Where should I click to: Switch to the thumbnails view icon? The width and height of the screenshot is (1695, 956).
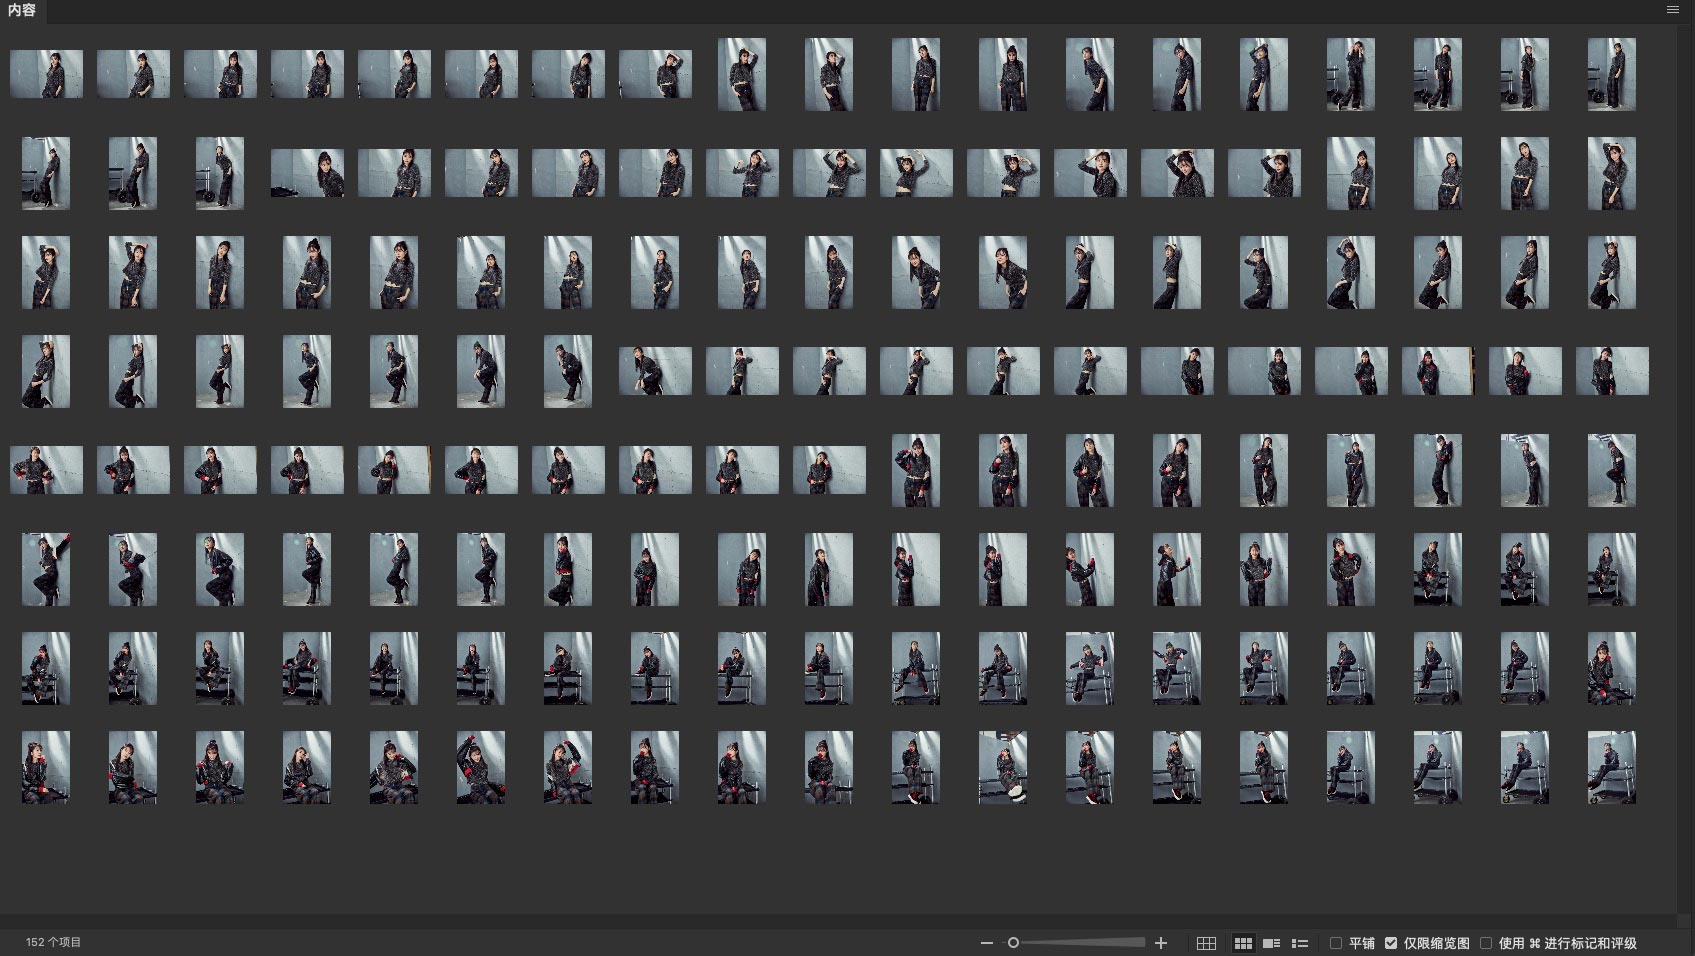click(1243, 943)
